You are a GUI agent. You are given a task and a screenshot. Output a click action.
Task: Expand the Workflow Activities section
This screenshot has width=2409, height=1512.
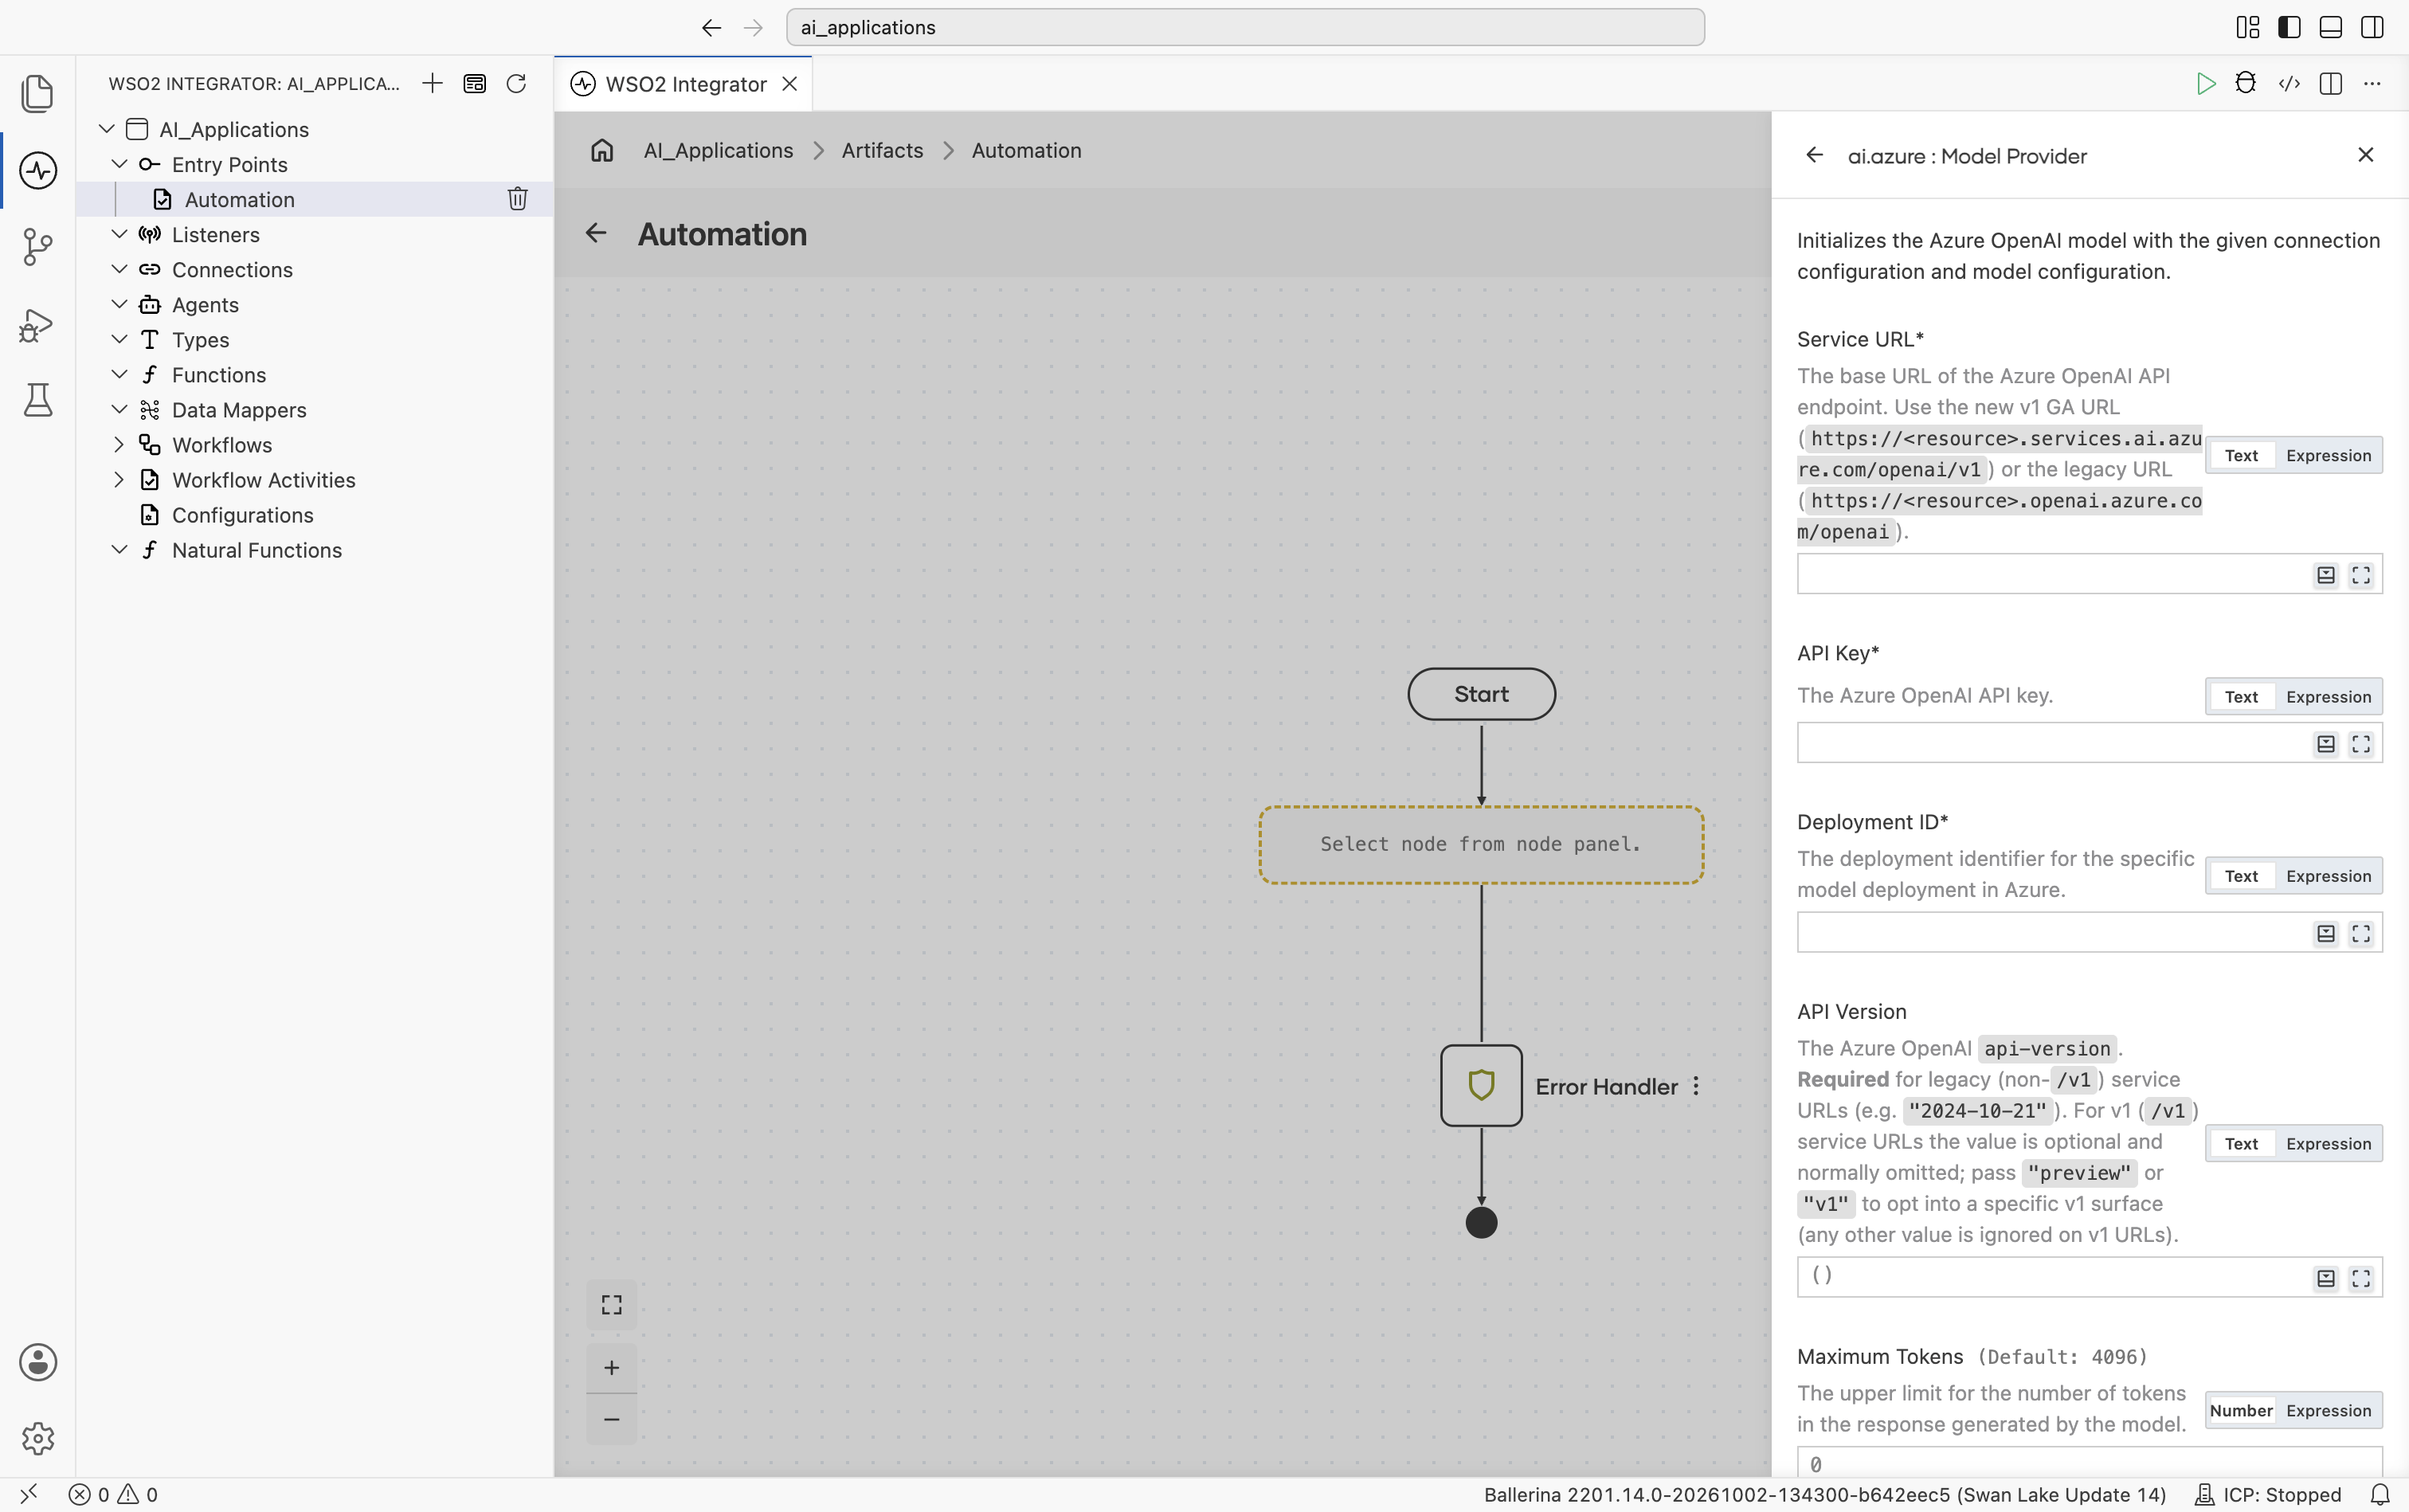[x=119, y=479]
